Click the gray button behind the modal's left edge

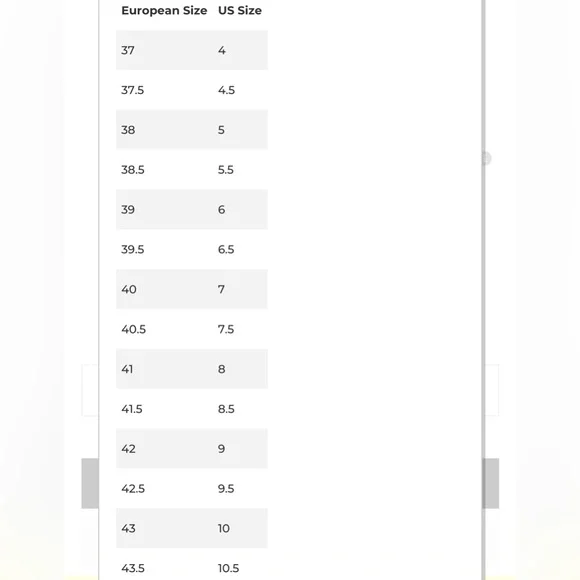pos(90,483)
